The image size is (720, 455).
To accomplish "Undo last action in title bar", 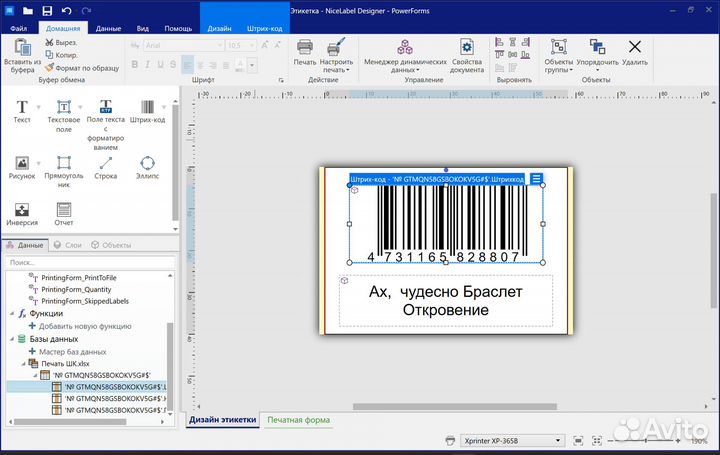I will tap(67, 11).
